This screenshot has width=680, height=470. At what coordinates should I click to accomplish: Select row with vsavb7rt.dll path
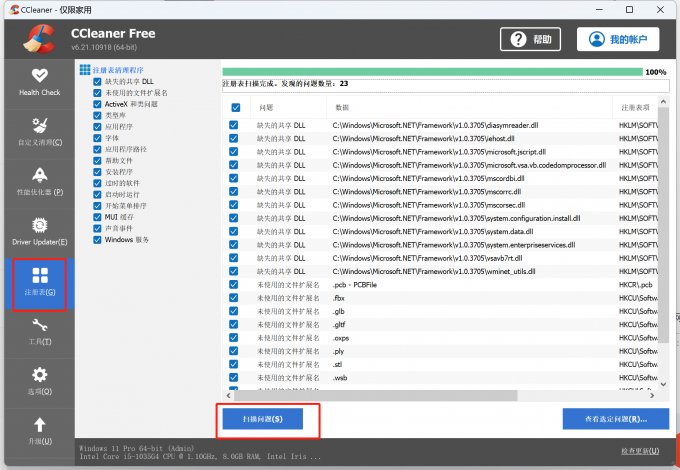441,258
